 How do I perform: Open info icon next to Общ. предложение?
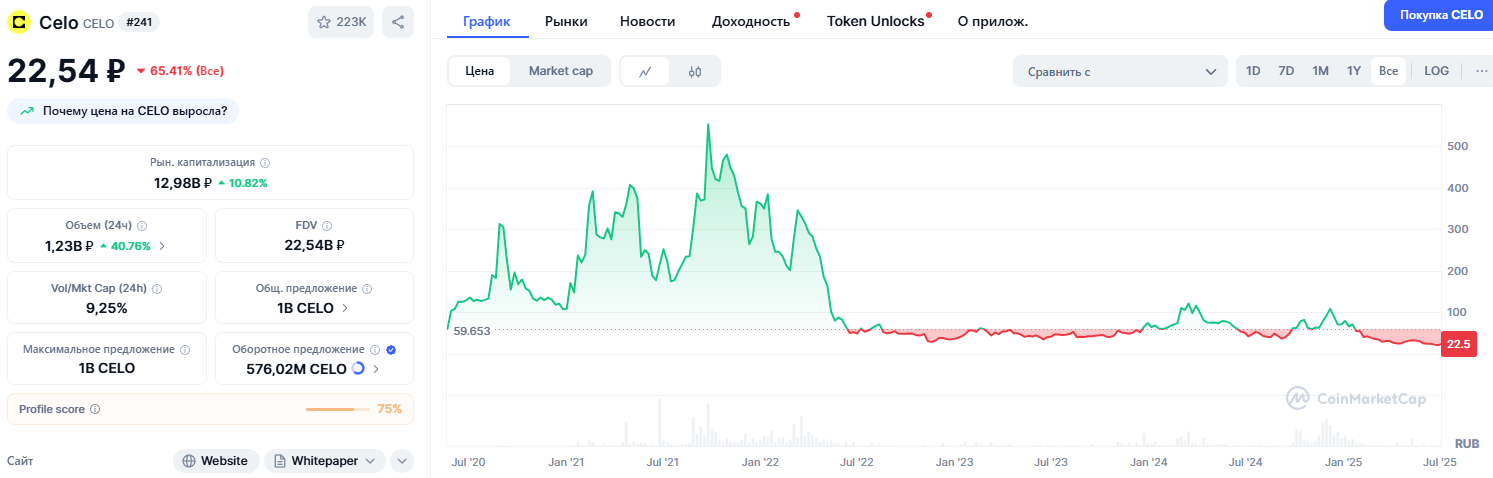click(367, 288)
